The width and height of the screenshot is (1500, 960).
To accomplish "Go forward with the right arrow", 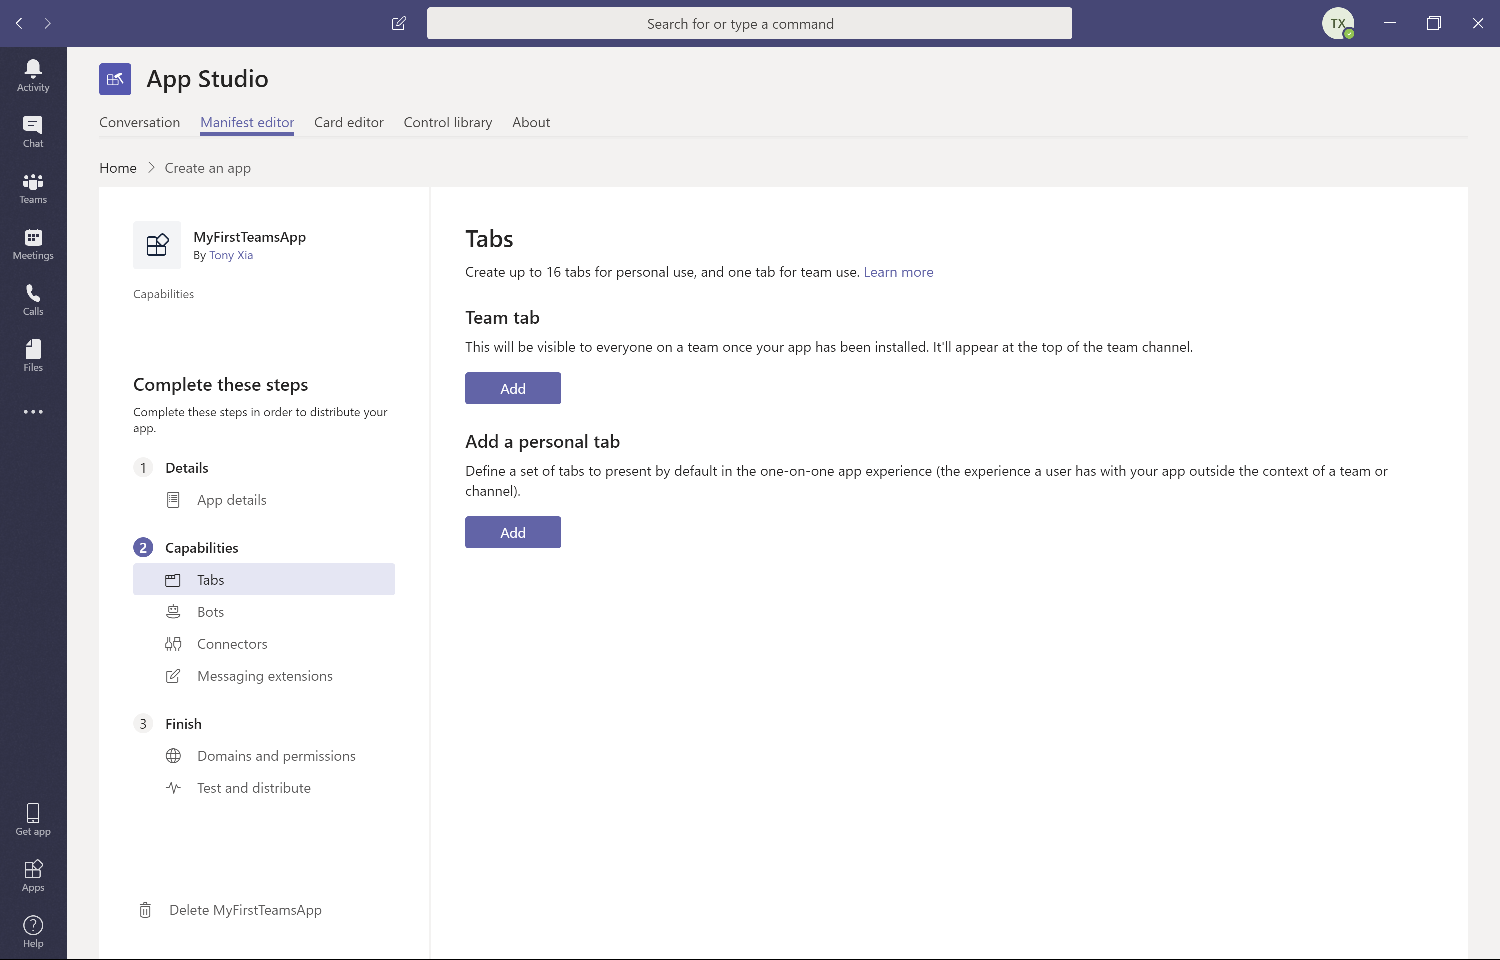I will point(47,23).
